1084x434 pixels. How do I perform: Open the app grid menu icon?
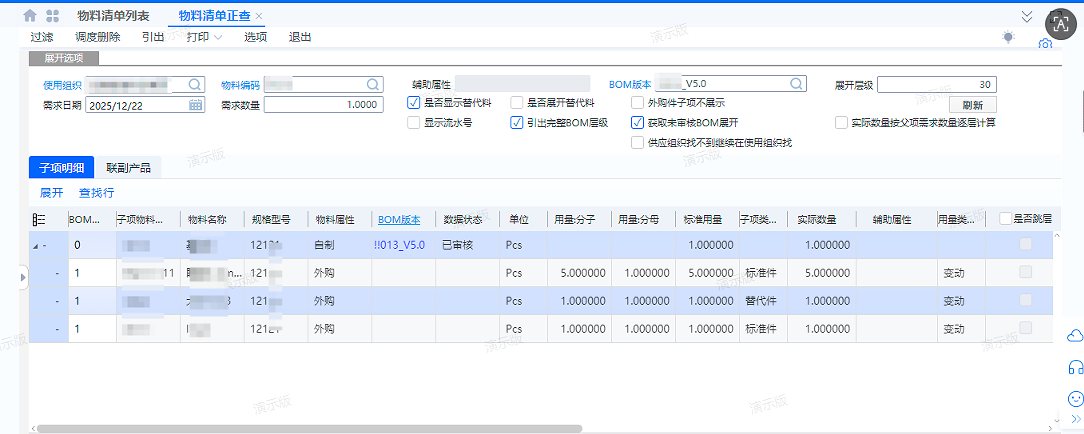(52, 16)
